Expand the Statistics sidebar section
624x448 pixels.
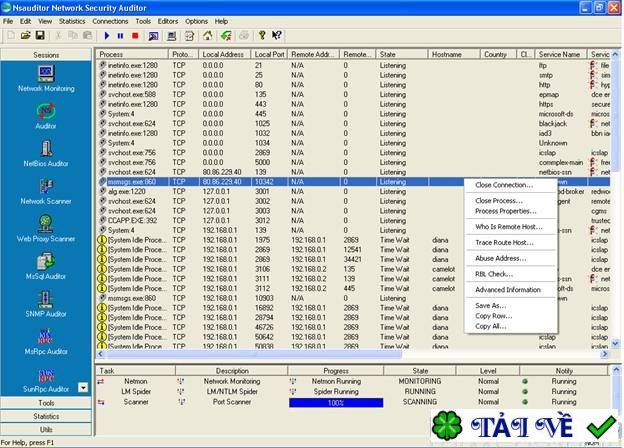pos(46,415)
